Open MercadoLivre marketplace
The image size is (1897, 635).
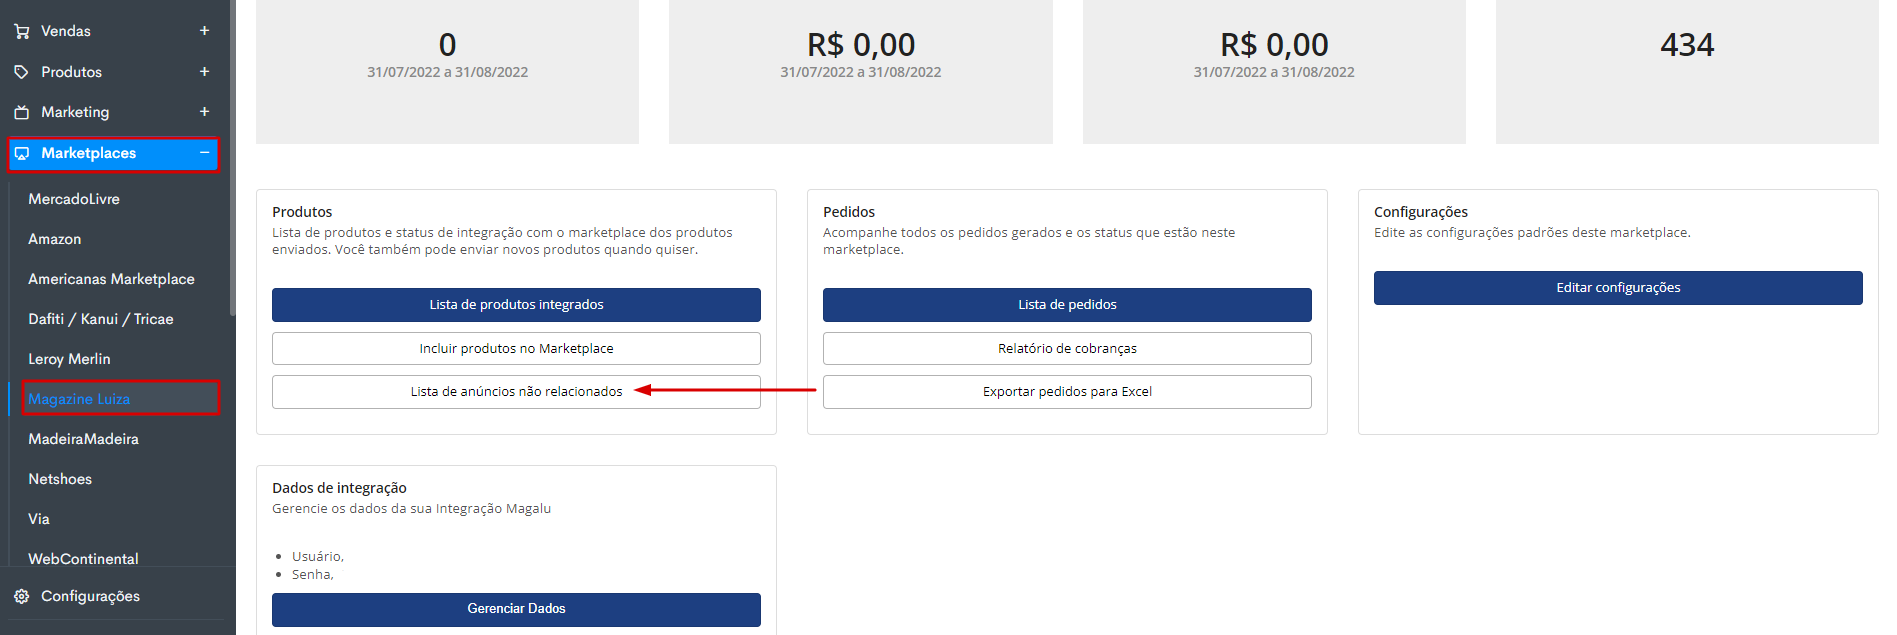74,199
